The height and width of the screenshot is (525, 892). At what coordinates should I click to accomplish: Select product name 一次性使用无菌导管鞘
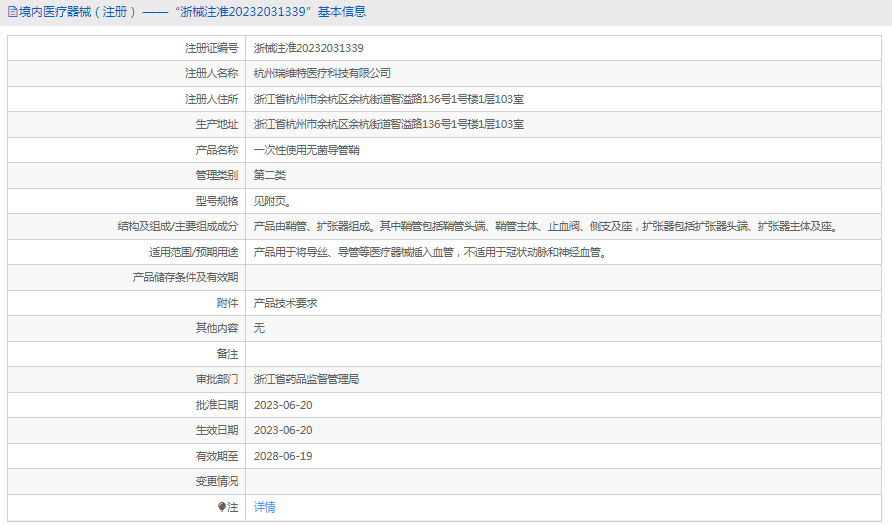tap(307, 150)
